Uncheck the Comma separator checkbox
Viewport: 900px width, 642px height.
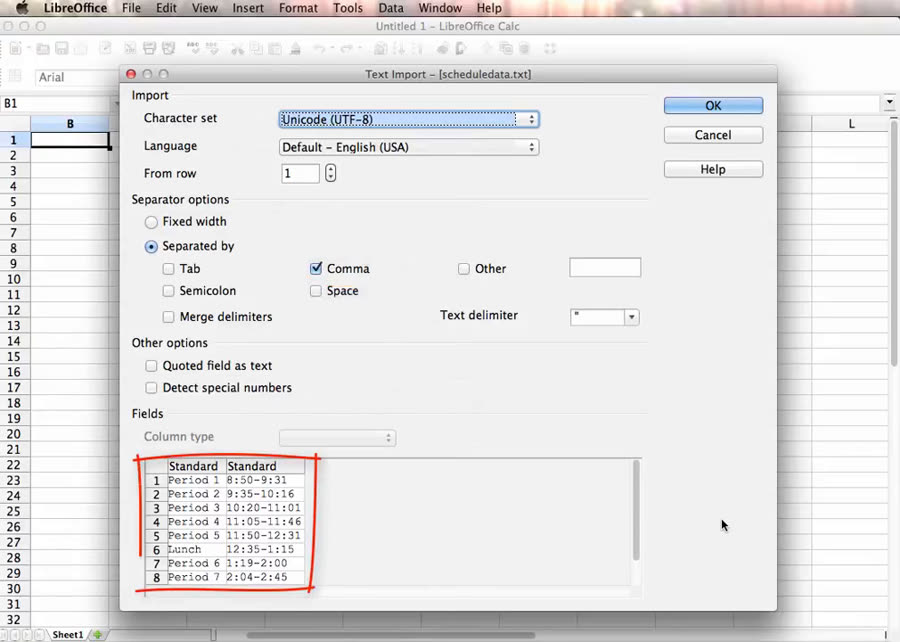point(316,268)
